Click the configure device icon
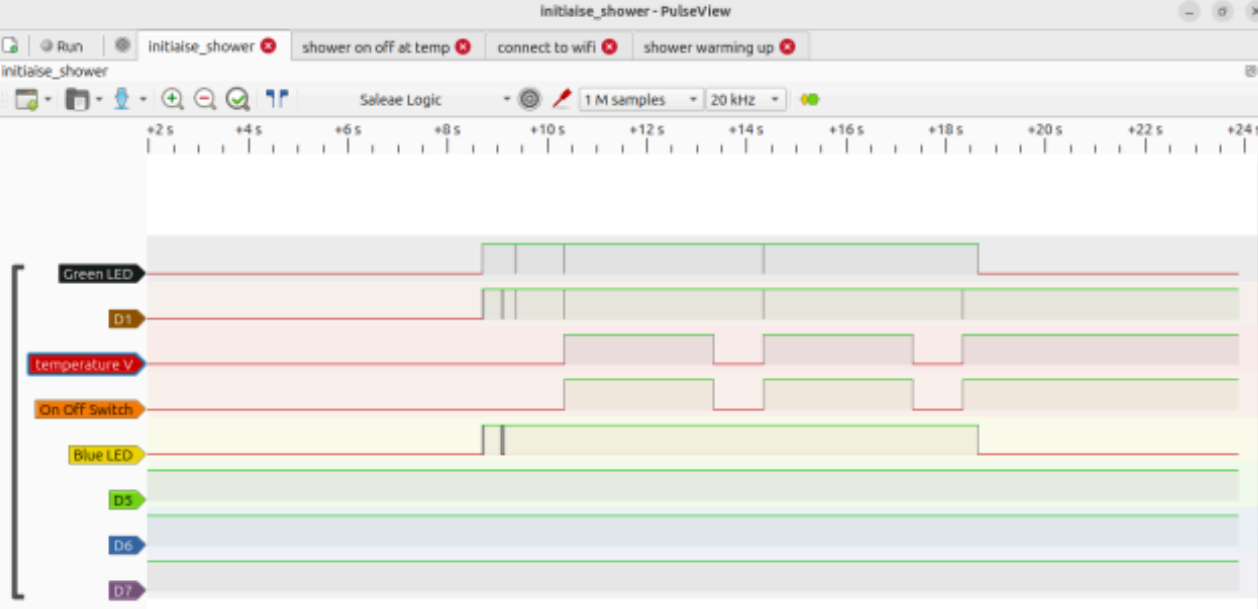Image resolution: width=1258 pixels, height=609 pixels. [530, 99]
